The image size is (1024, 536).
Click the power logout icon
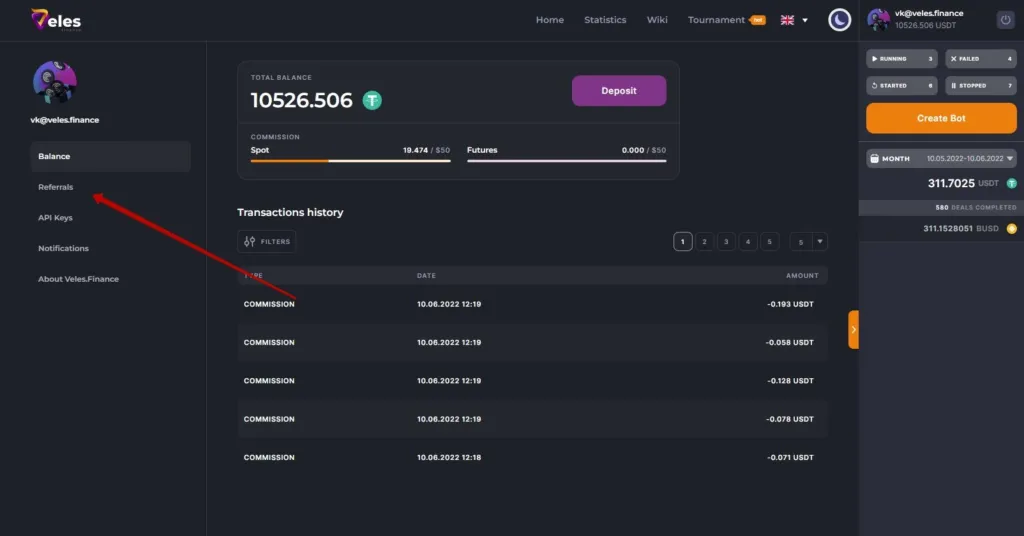click(x=1005, y=20)
